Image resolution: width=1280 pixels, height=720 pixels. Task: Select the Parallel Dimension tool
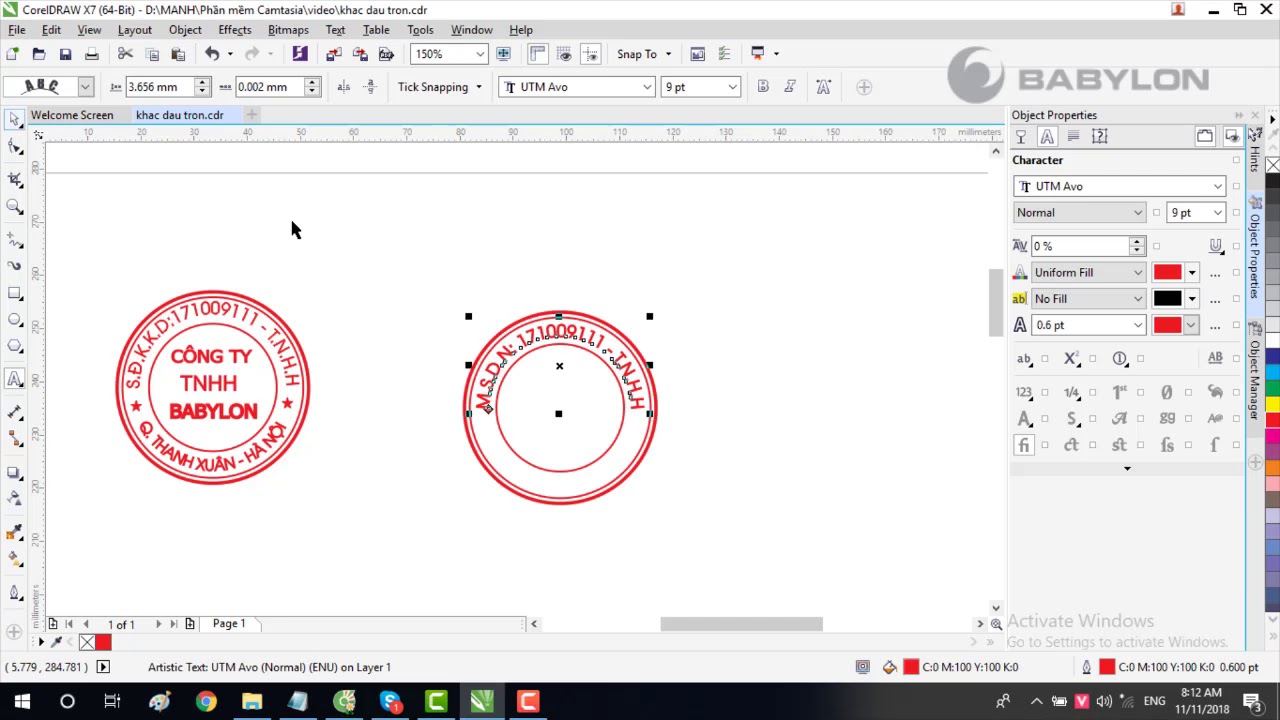coord(14,412)
